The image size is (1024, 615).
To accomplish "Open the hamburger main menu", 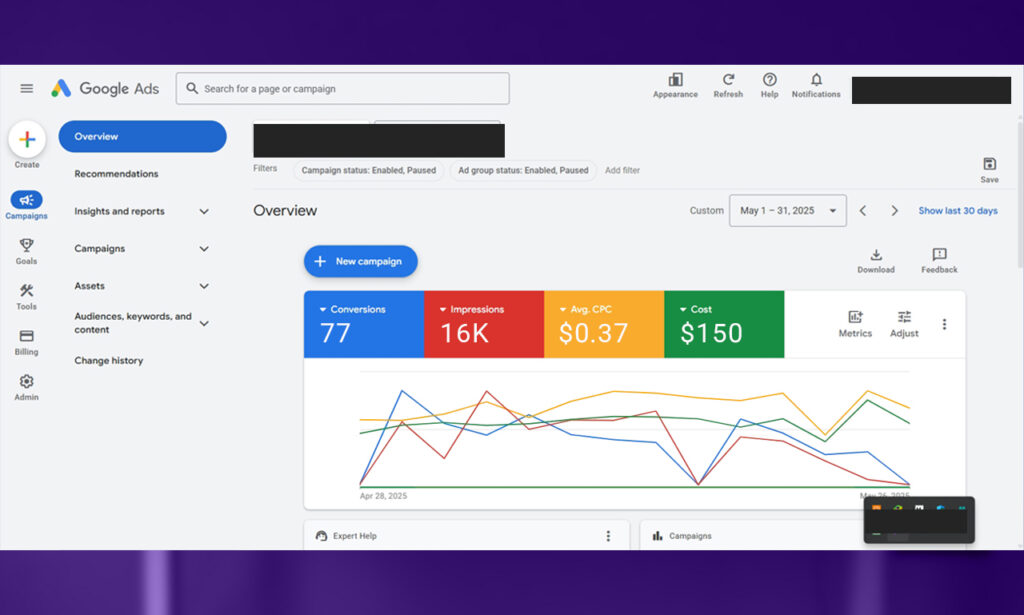I will pyautogui.click(x=27, y=88).
